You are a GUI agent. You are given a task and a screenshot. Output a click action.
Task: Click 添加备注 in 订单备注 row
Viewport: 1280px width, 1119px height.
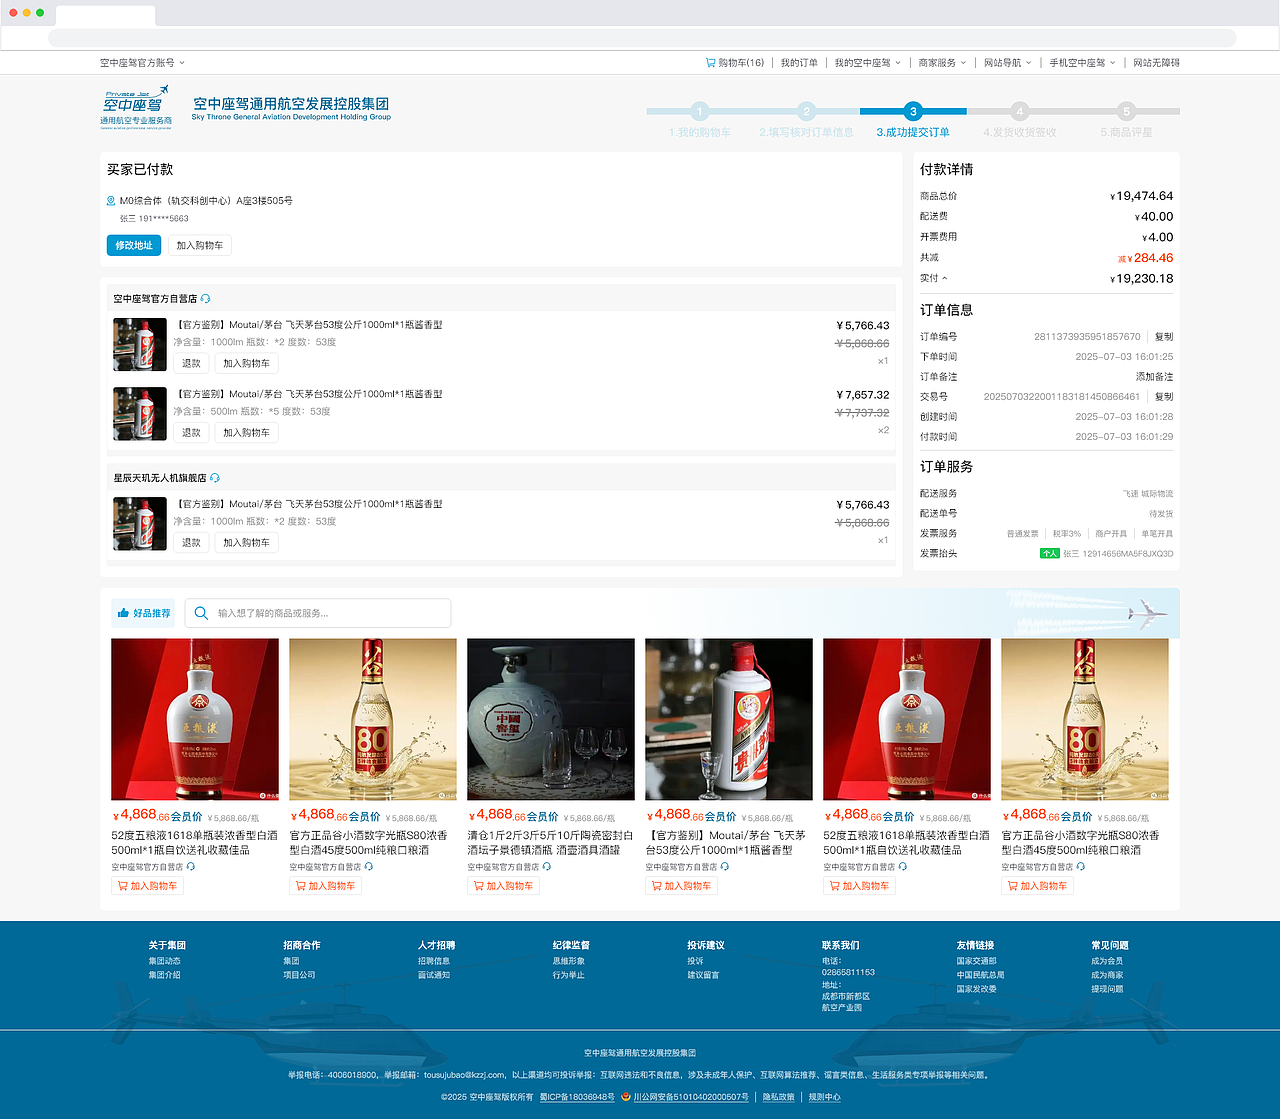(1155, 377)
